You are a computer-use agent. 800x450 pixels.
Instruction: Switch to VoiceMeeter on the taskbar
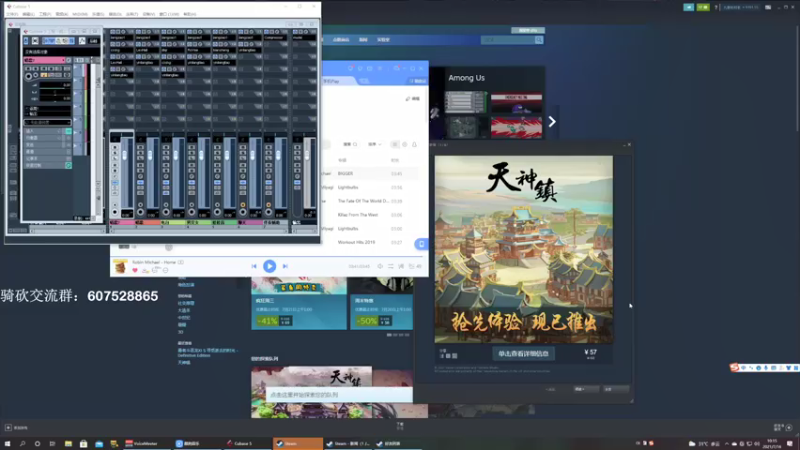[x=145, y=443]
